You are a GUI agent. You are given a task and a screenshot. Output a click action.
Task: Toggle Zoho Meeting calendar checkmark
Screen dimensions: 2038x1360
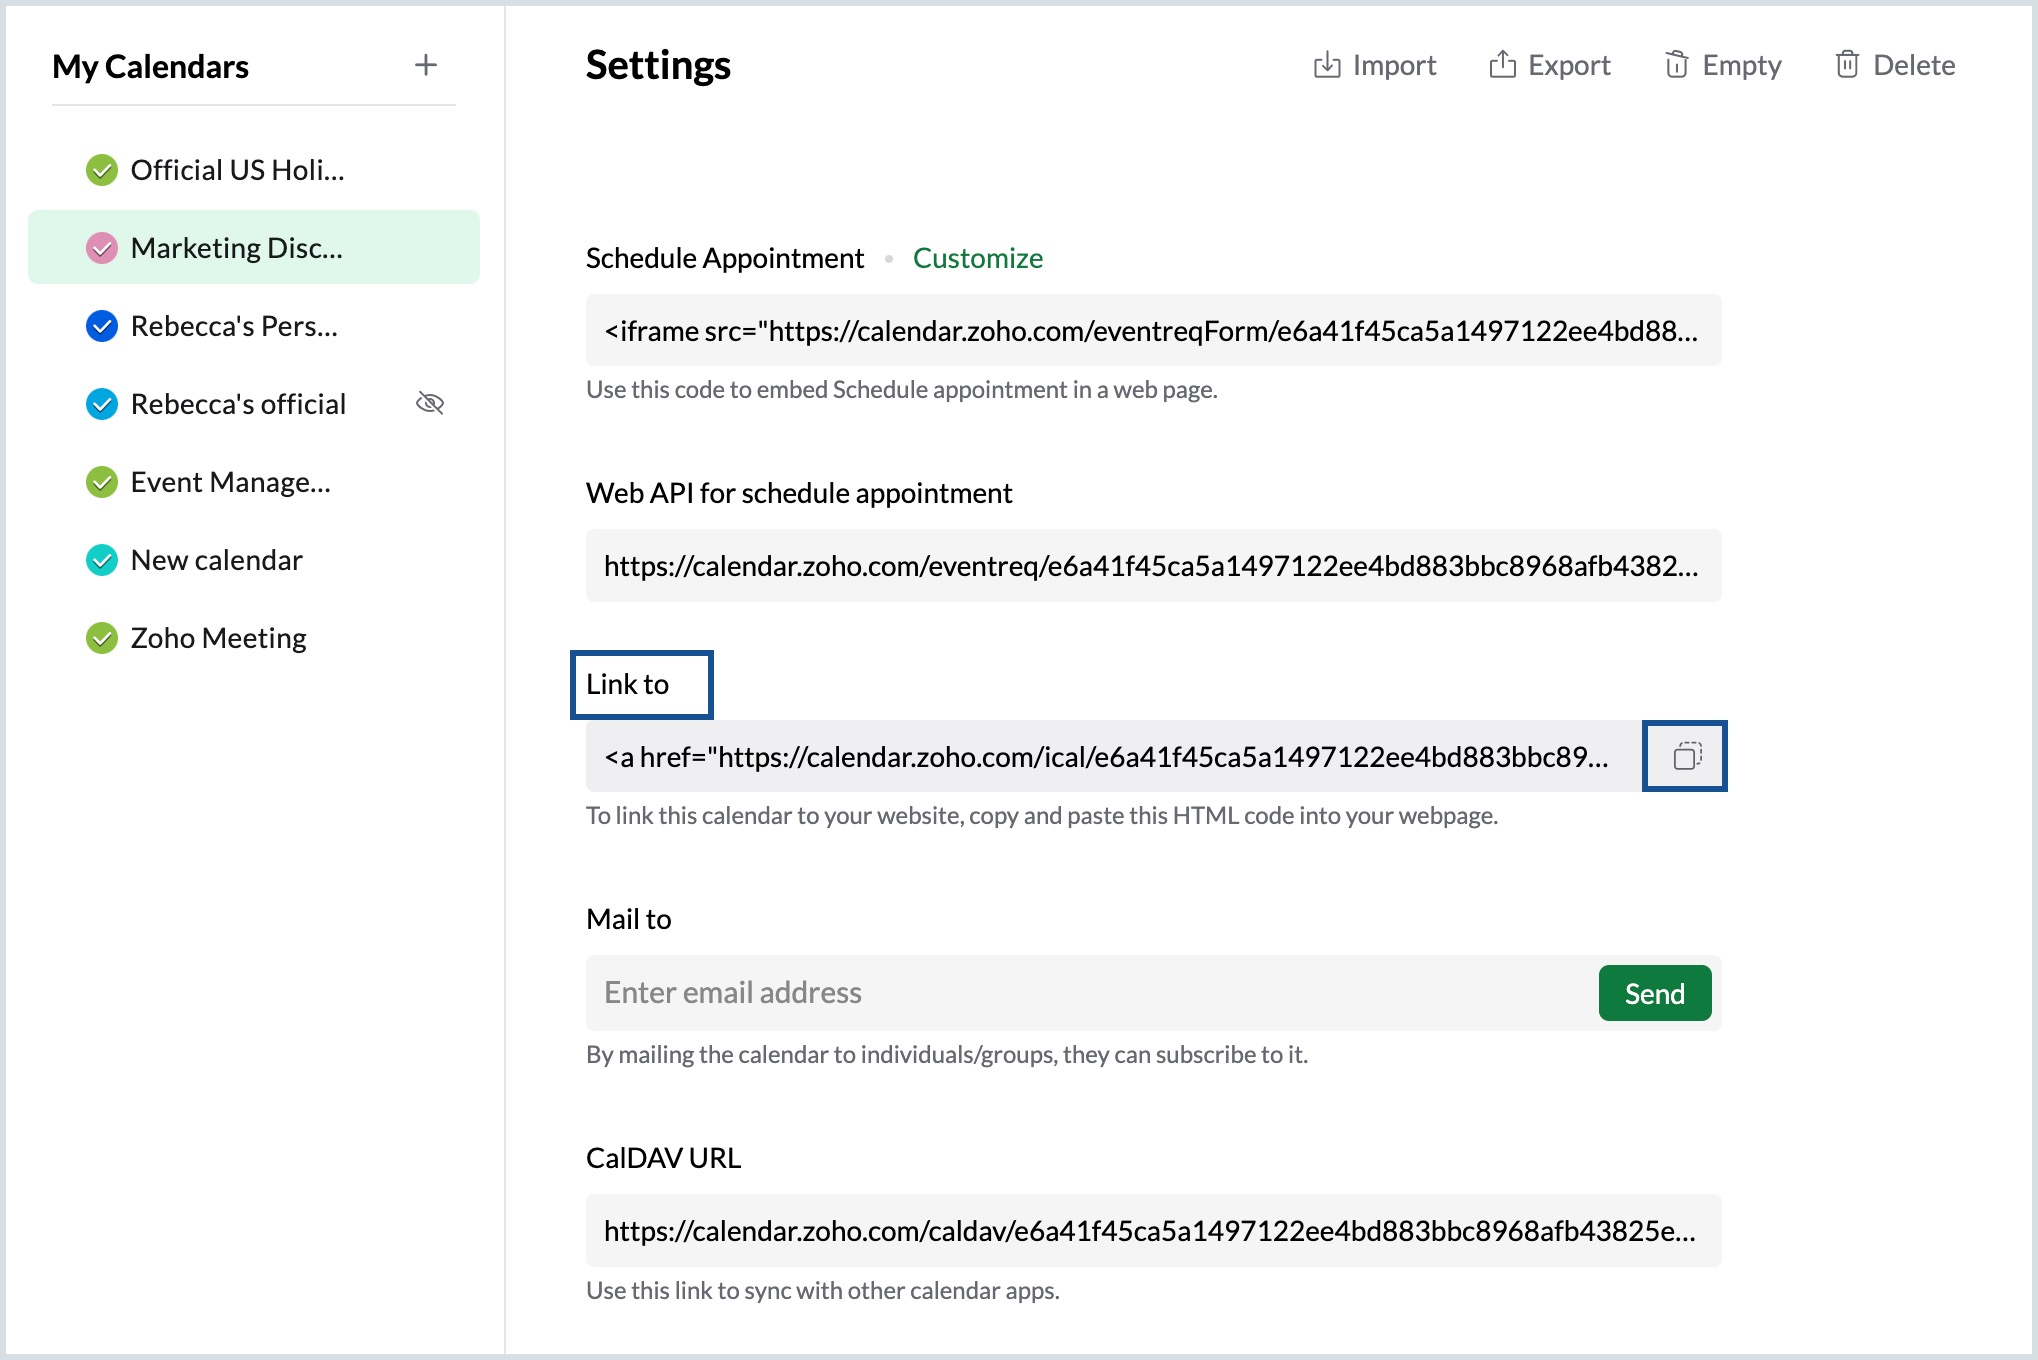tap(102, 638)
